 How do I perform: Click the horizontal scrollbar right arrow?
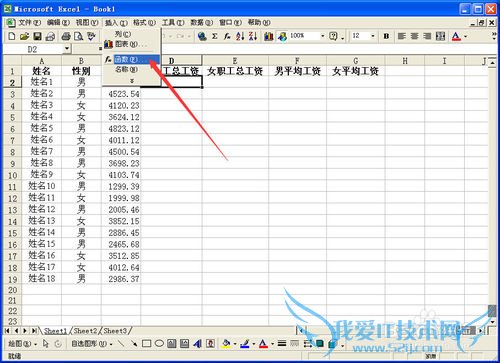[481, 331]
